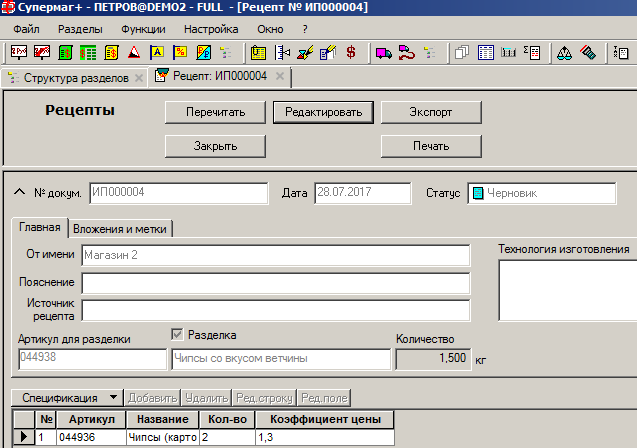Open the blue lined table toolbar icon
This screenshot has height=448, width=637.
485,52
